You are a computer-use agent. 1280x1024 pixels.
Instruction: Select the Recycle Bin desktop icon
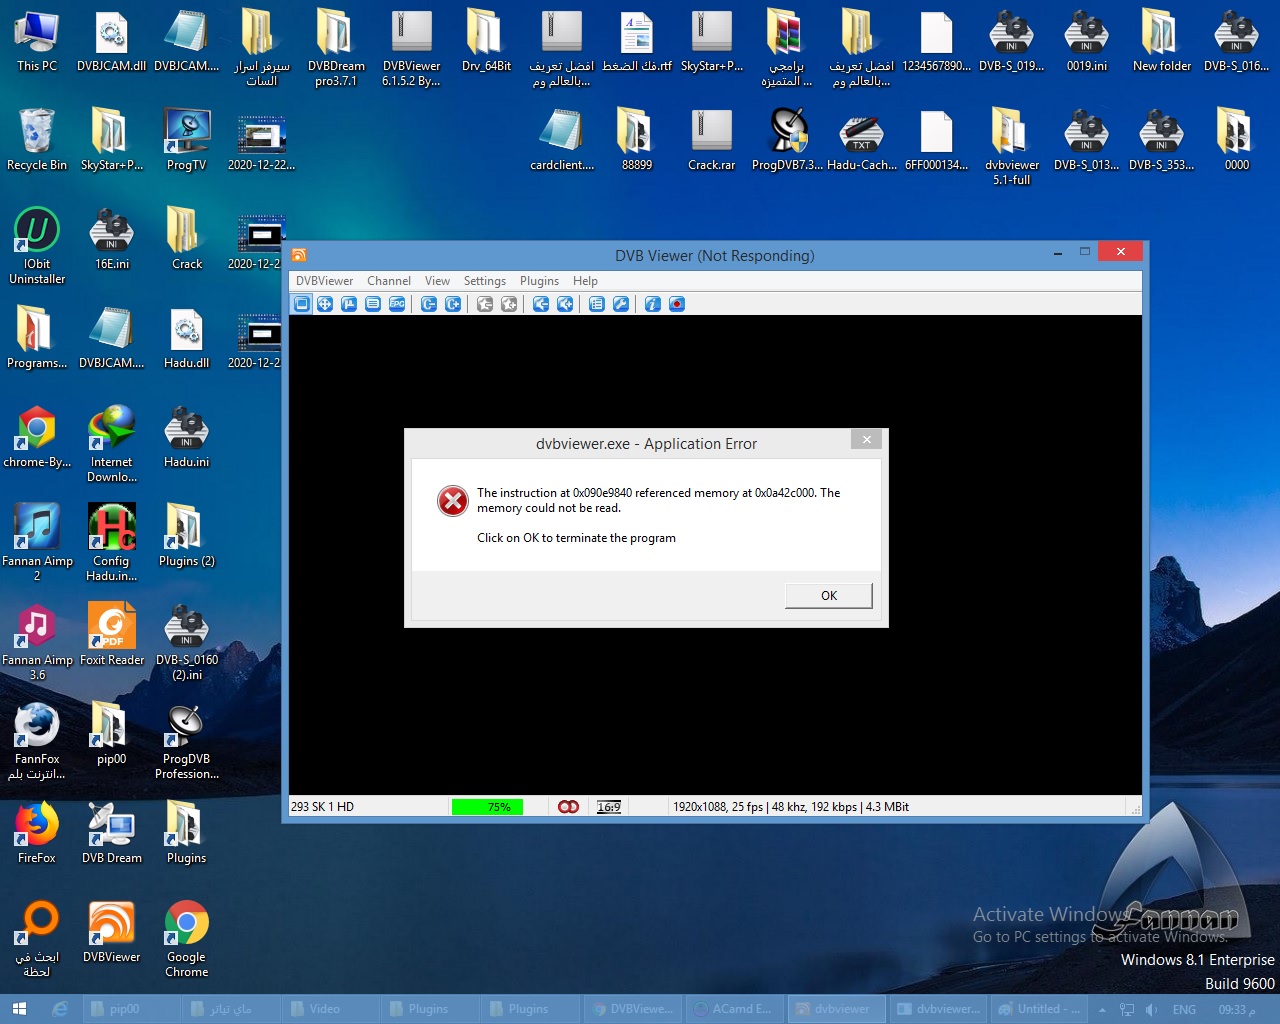point(37,140)
